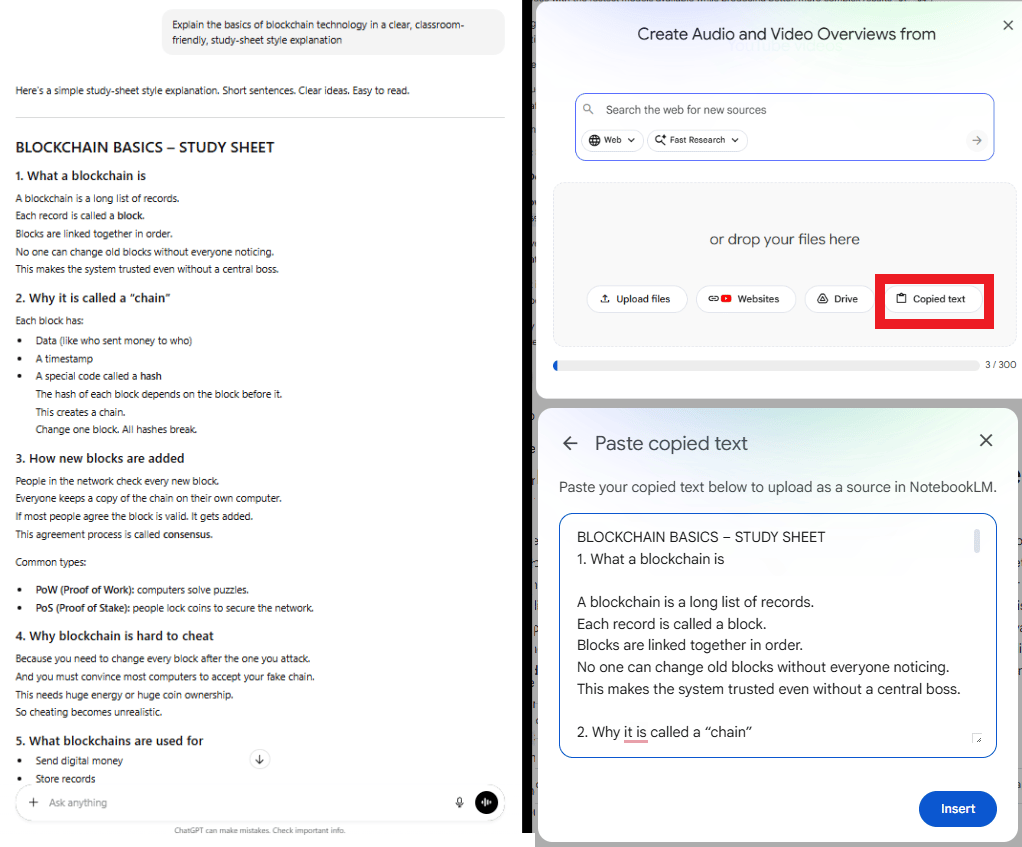Click the Copied text button
Image resolution: width=1022 pixels, height=847 pixels.
932,299
